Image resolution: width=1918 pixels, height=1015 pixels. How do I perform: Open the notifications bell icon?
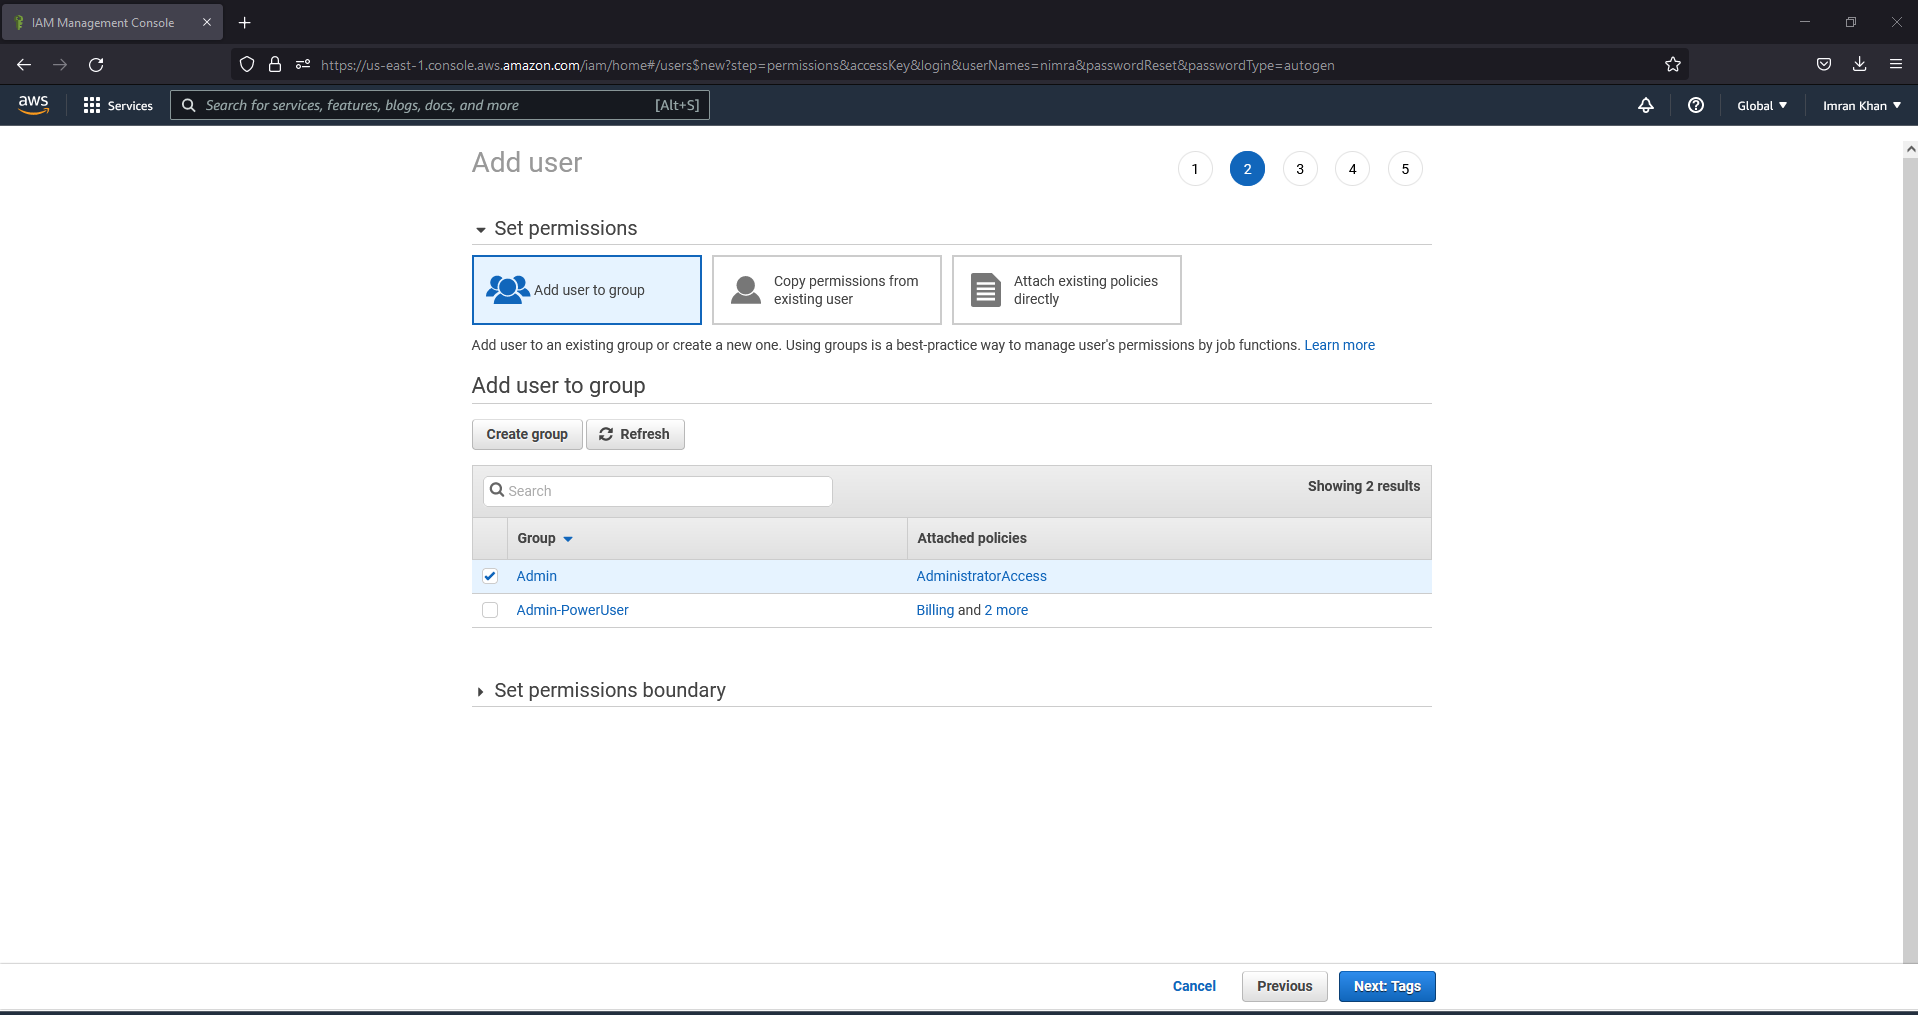[1646, 105]
